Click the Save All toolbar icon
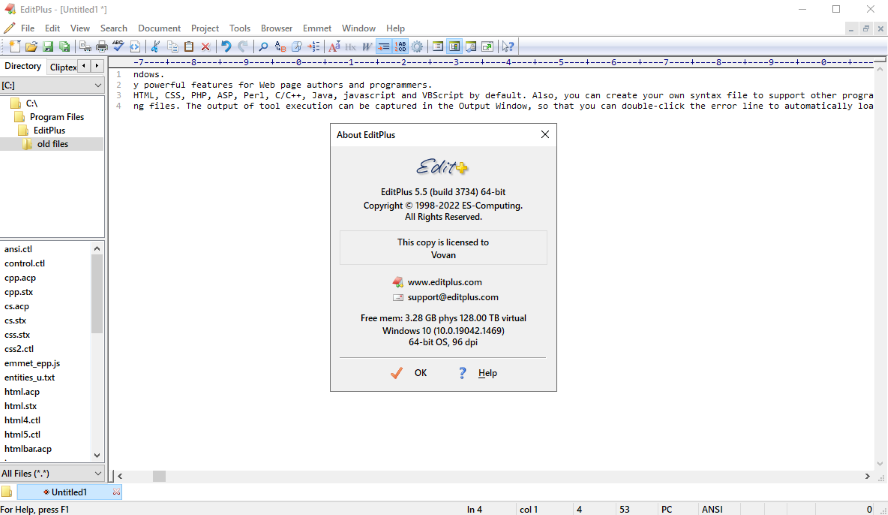The height and width of the screenshot is (515, 888). (65, 46)
